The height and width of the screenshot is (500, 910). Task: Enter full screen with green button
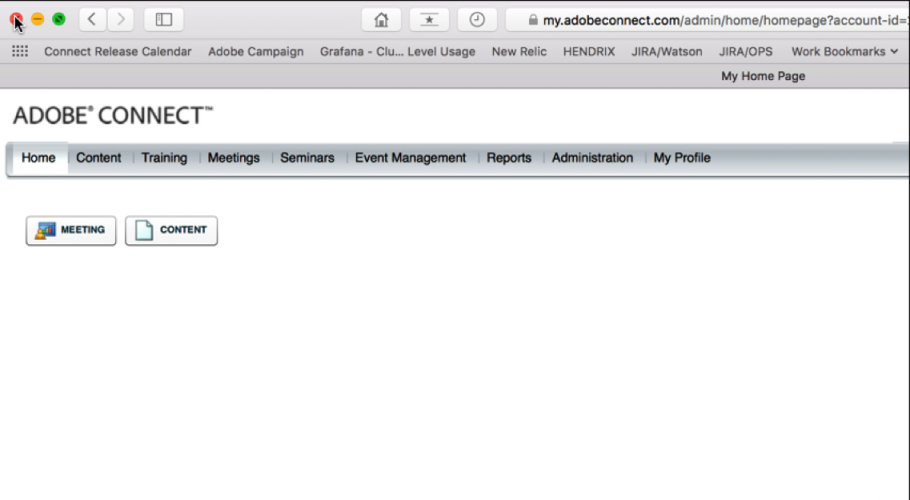pos(59,19)
